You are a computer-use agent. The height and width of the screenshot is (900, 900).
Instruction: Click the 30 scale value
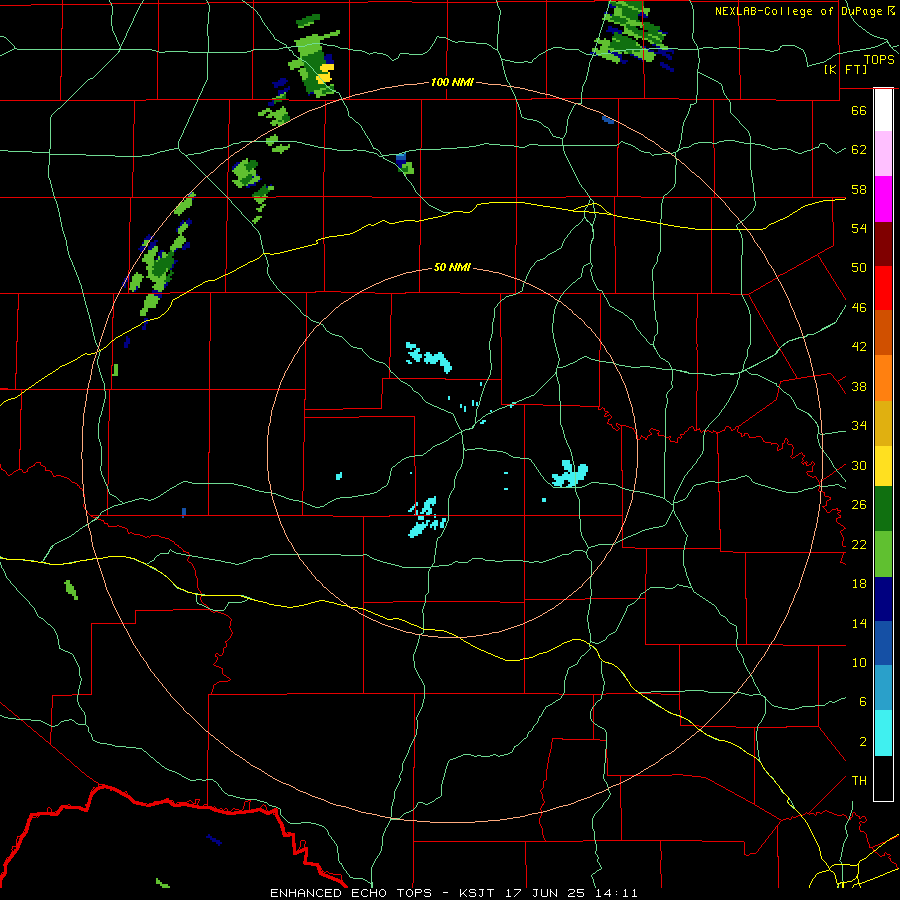point(859,465)
